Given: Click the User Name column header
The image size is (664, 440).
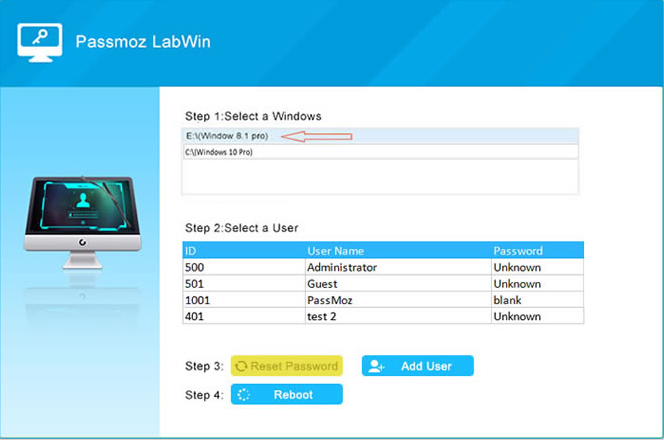Looking at the screenshot, I should point(398,251).
